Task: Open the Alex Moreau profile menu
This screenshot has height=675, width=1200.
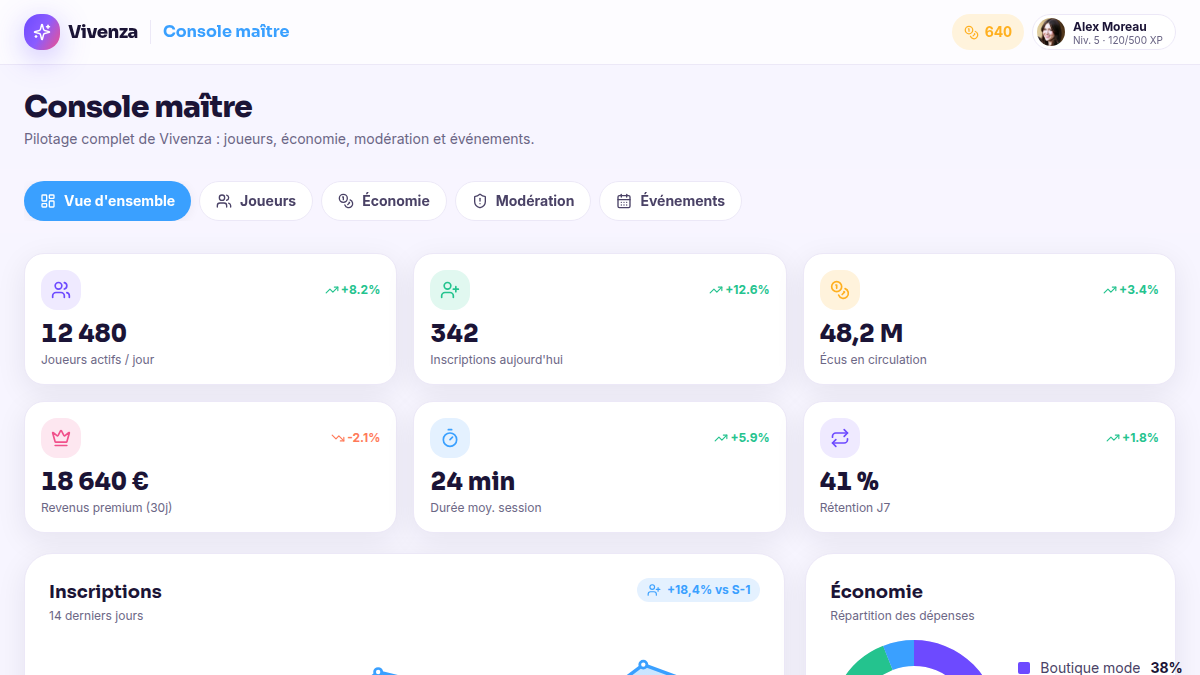Action: (1104, 32)
